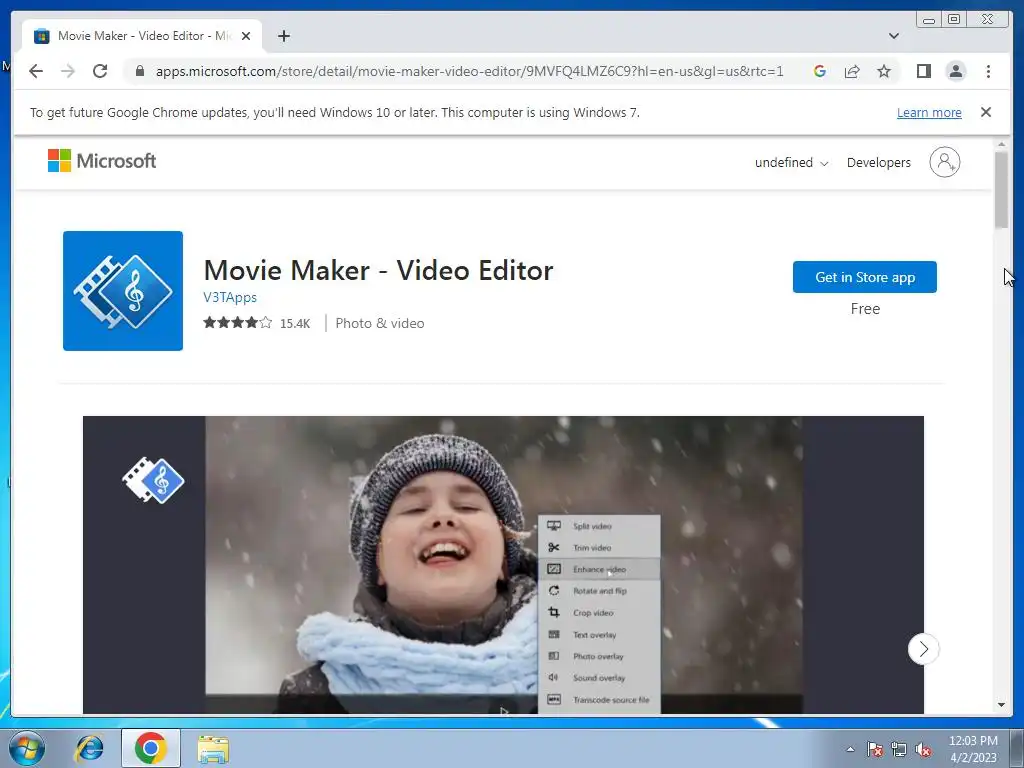The image size is (1024, 768).
Task: Open Chrome side panel icon
Action: coord(923,71)
